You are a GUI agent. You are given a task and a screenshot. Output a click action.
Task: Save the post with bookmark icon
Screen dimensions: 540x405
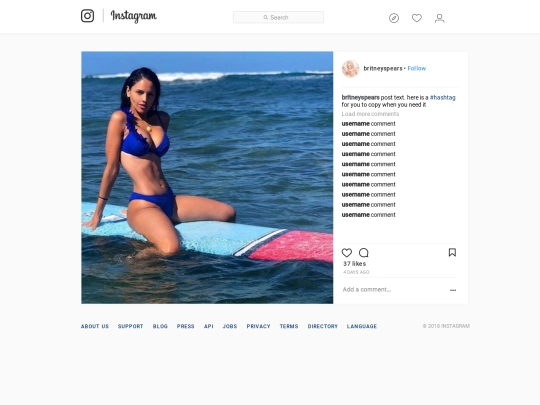452,252
